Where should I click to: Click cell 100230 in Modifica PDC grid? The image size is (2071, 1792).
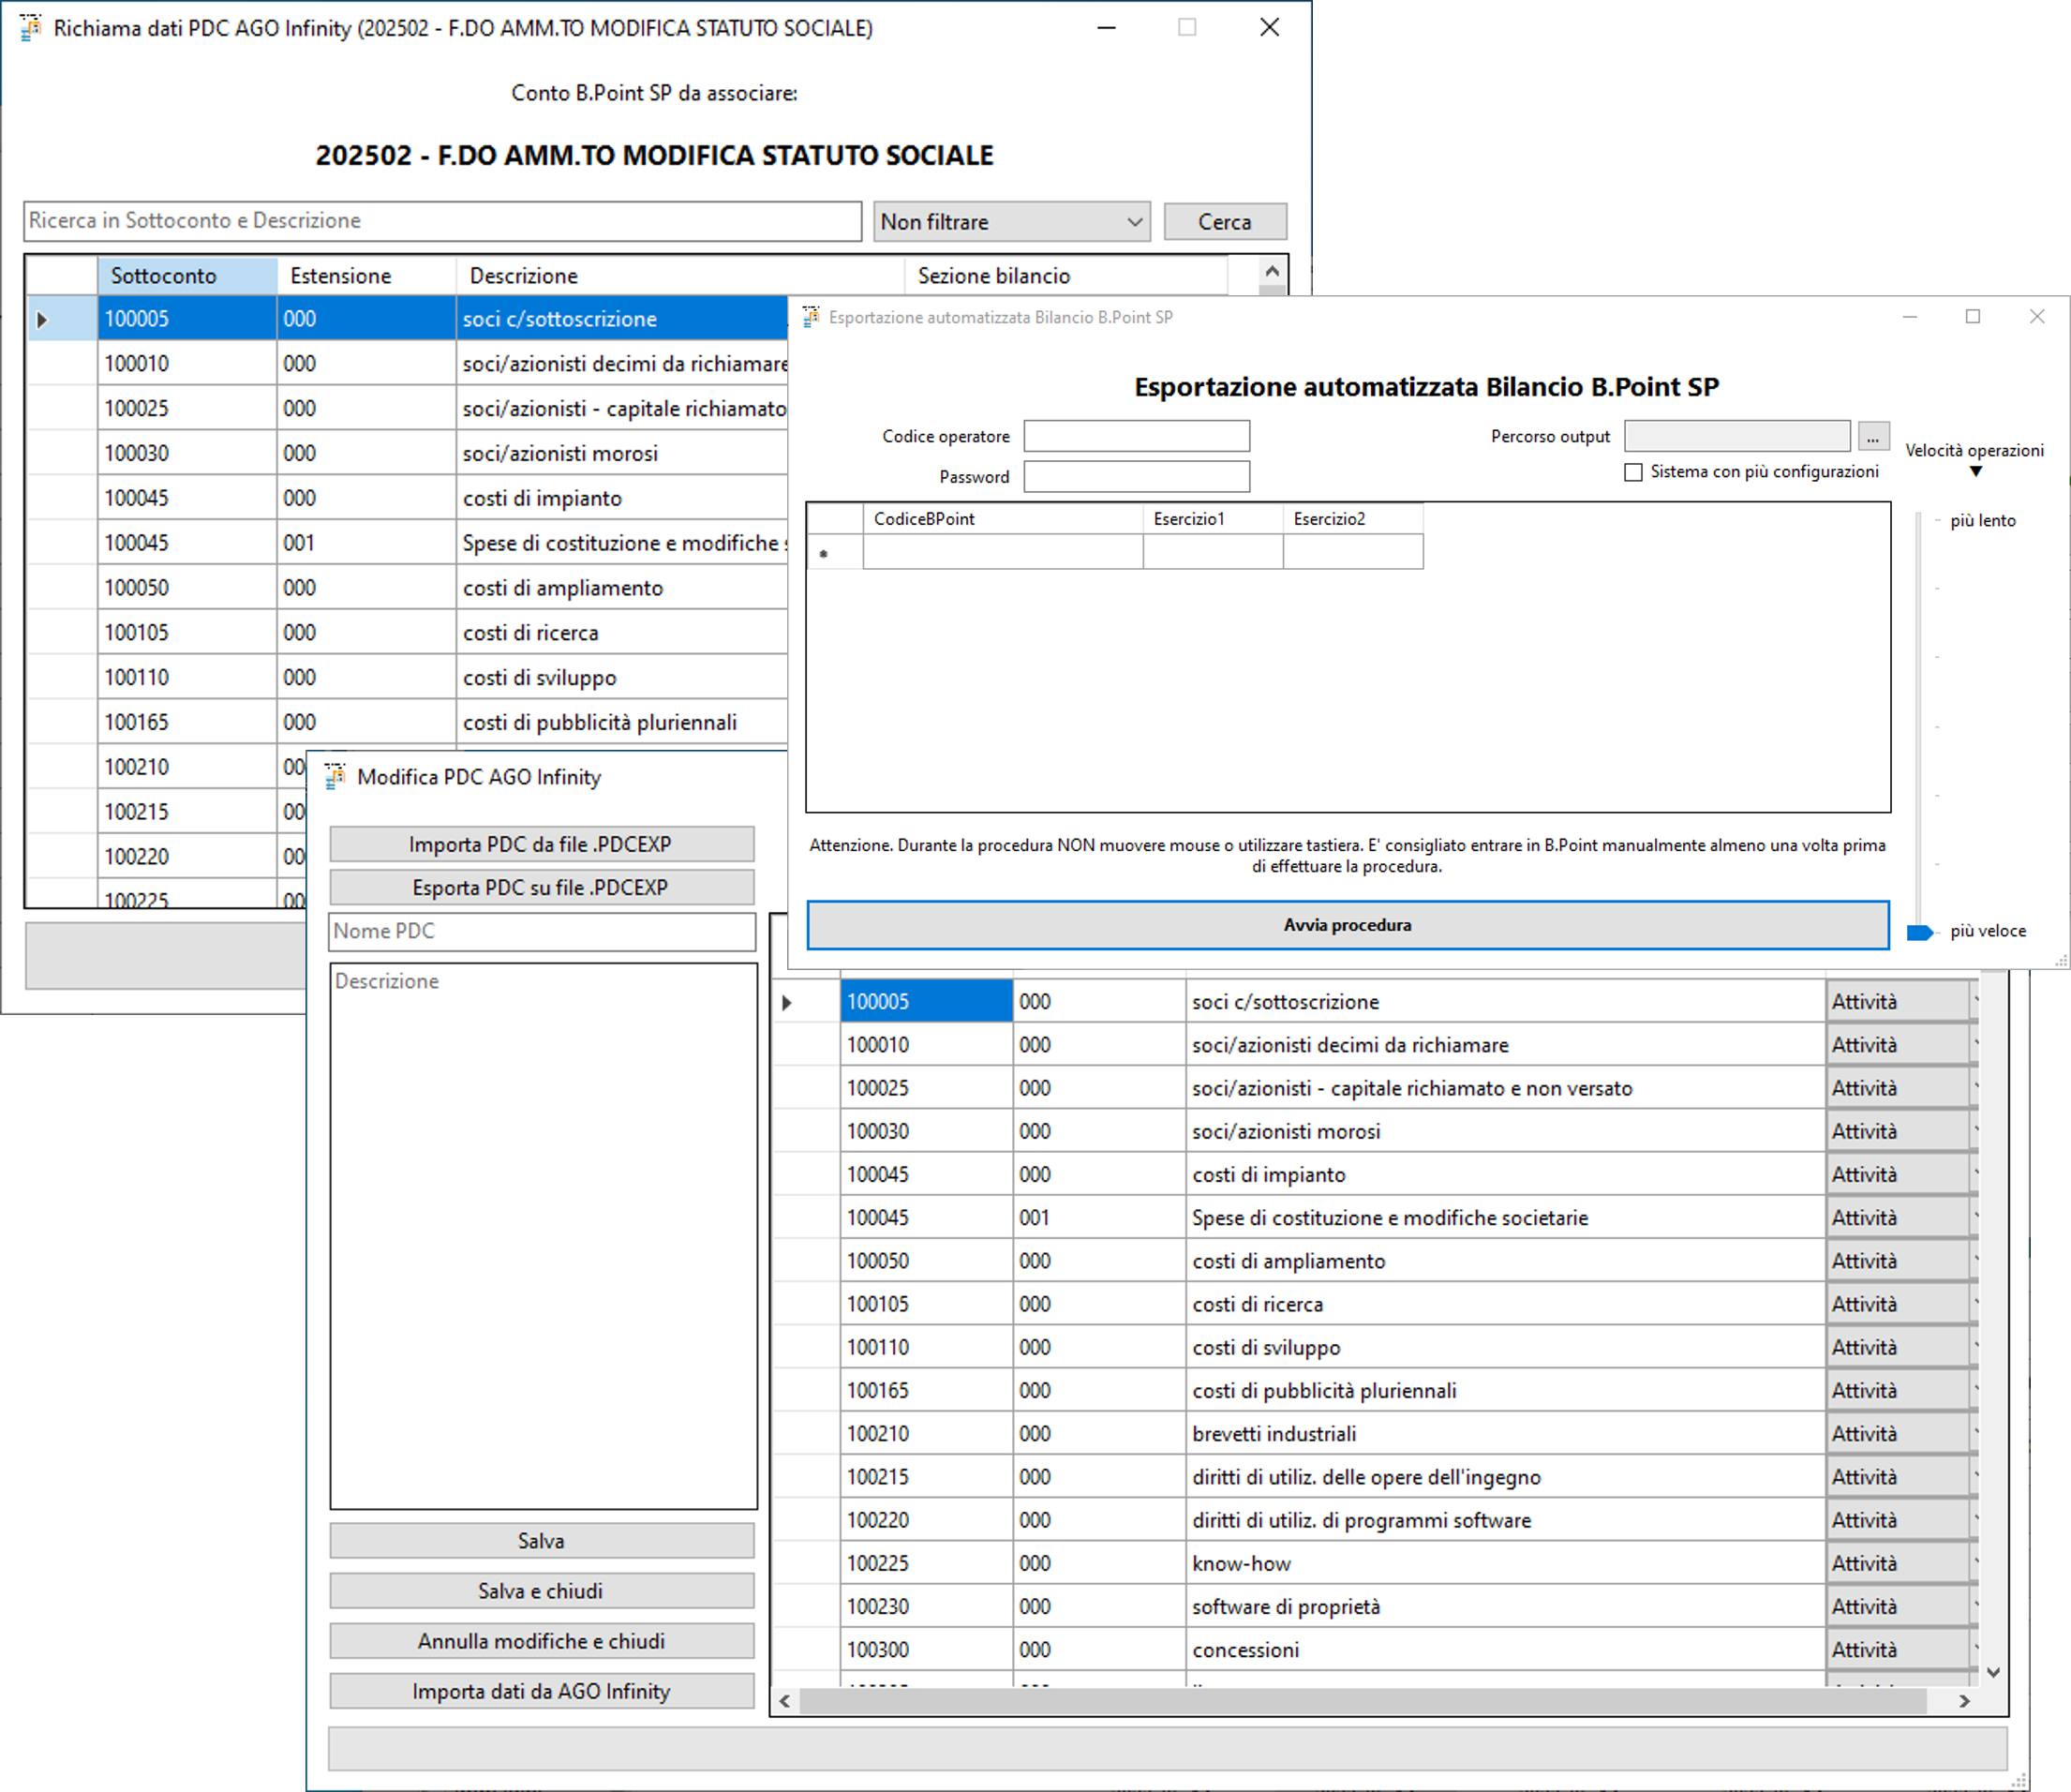pos(926,1606)
